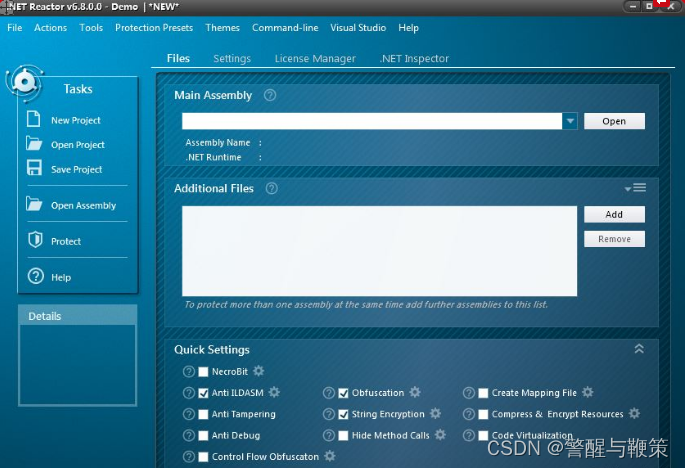Open the Command-line menu
685x468 pixels.
pyautogui.click(x=285, y=28)
